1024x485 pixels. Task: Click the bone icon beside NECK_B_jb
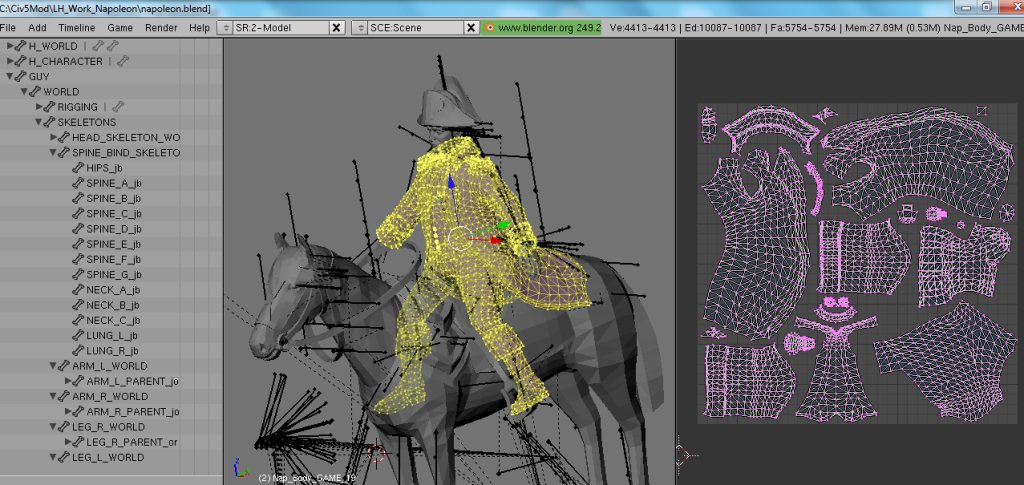pyautogui.click(x=78, y=305)
